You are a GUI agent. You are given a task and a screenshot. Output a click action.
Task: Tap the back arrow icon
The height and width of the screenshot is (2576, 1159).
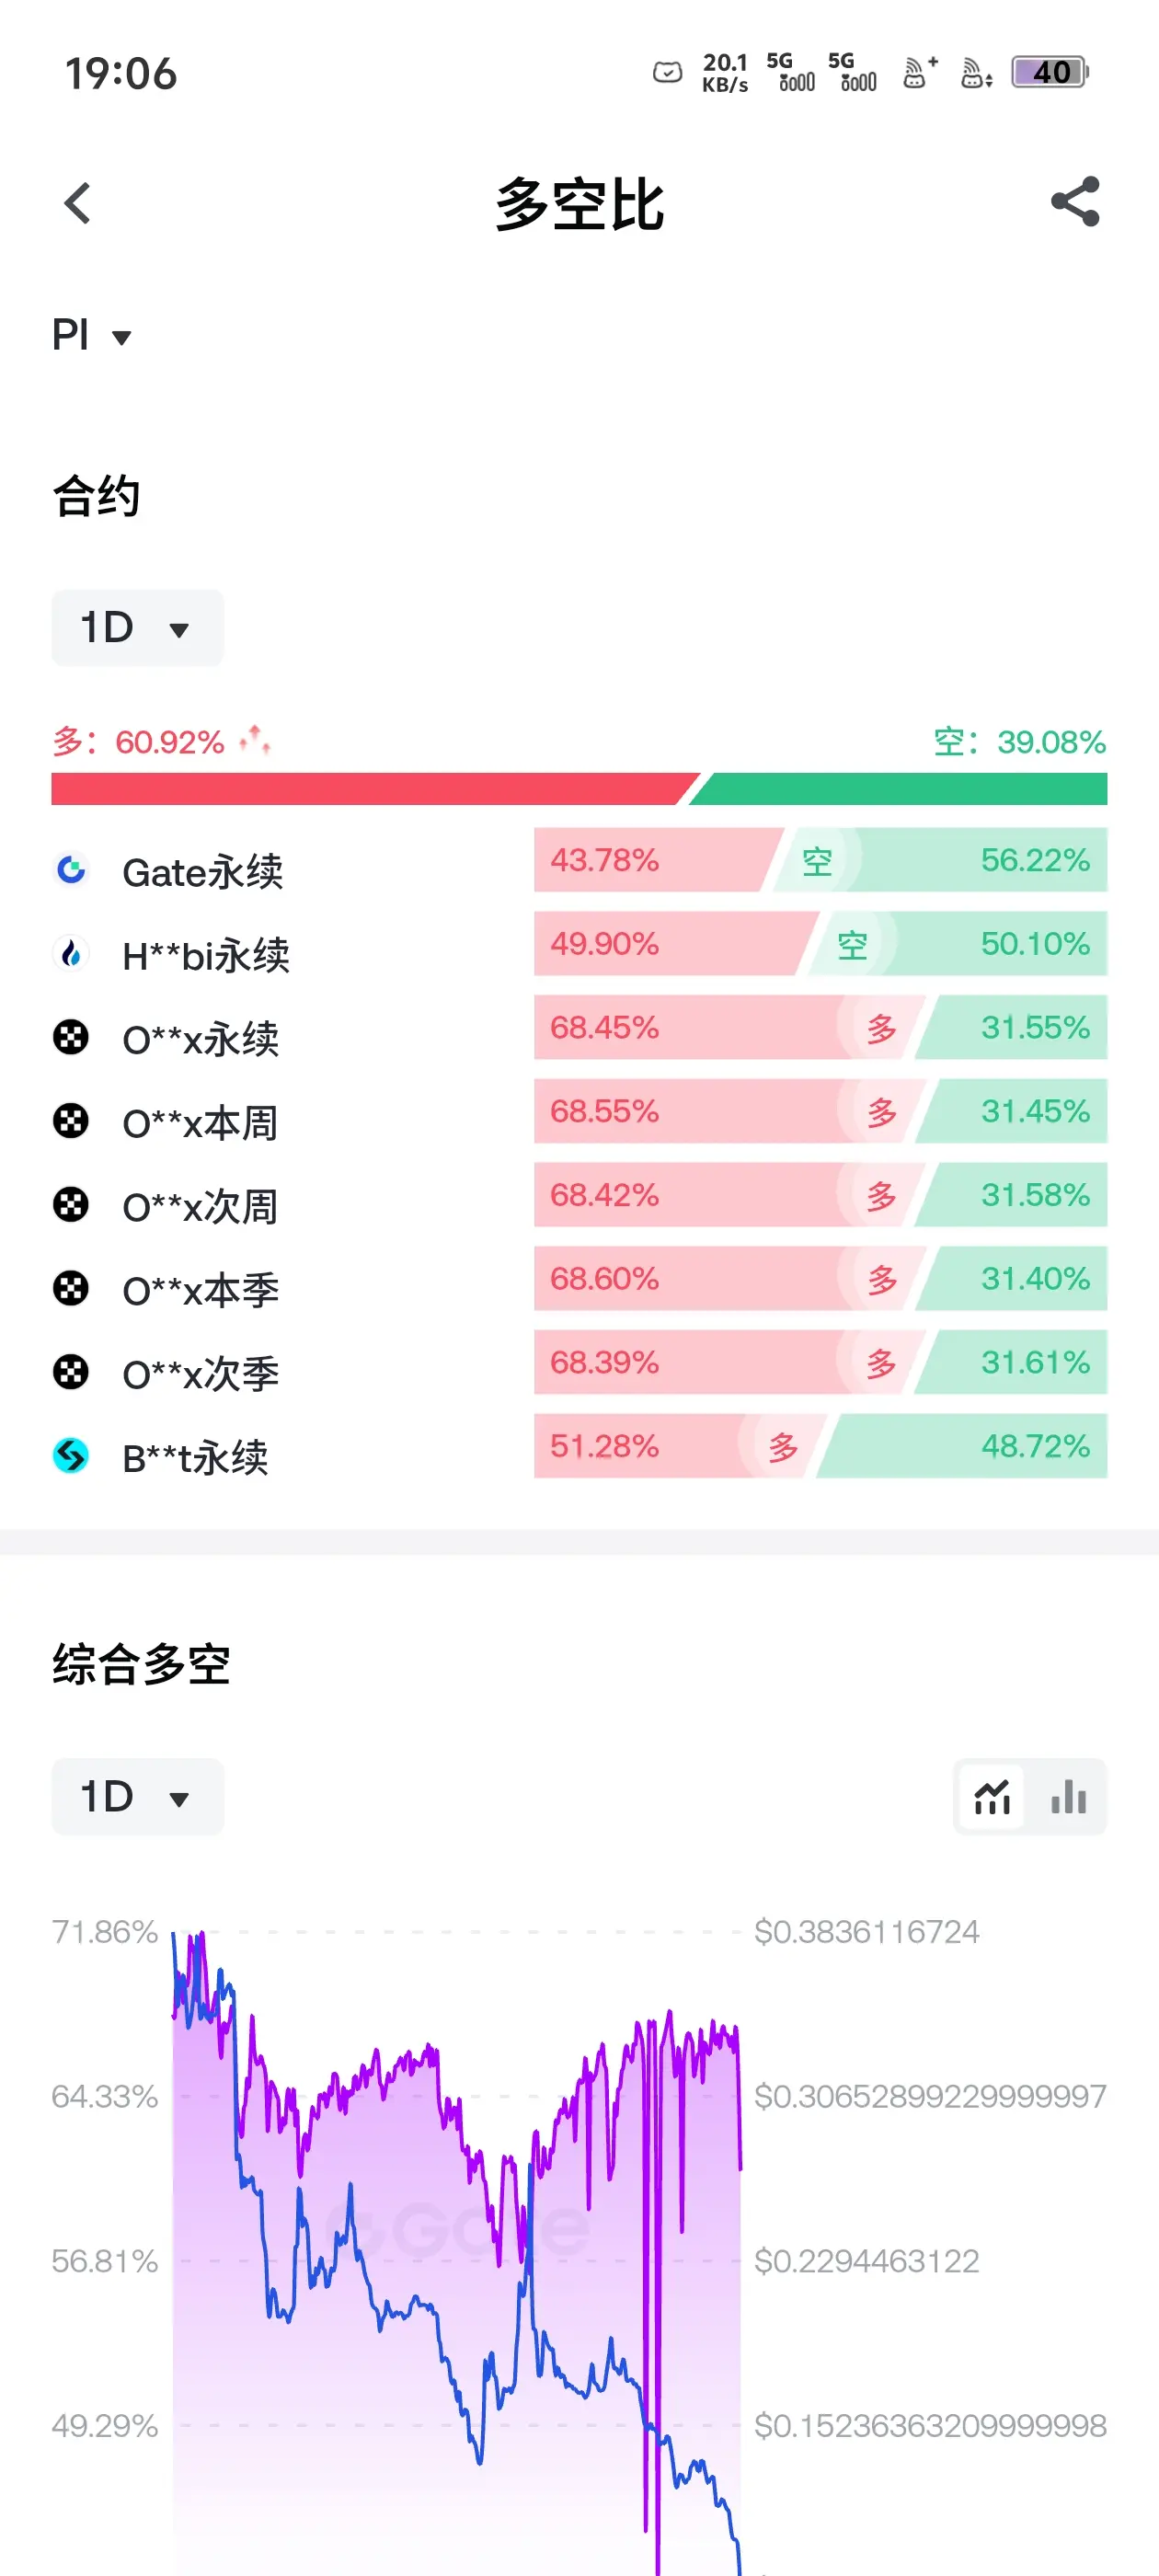[77, 203]
